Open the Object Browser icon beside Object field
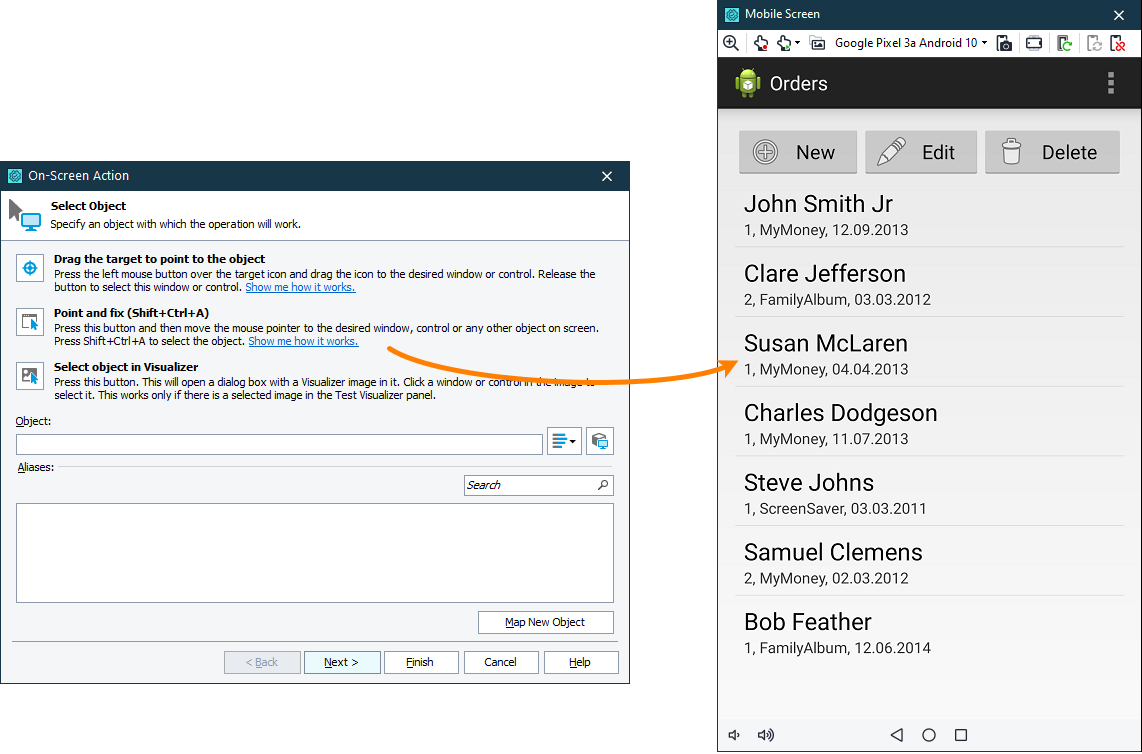Viewport: 1142px width, 754px height. (x=599, y=441)
